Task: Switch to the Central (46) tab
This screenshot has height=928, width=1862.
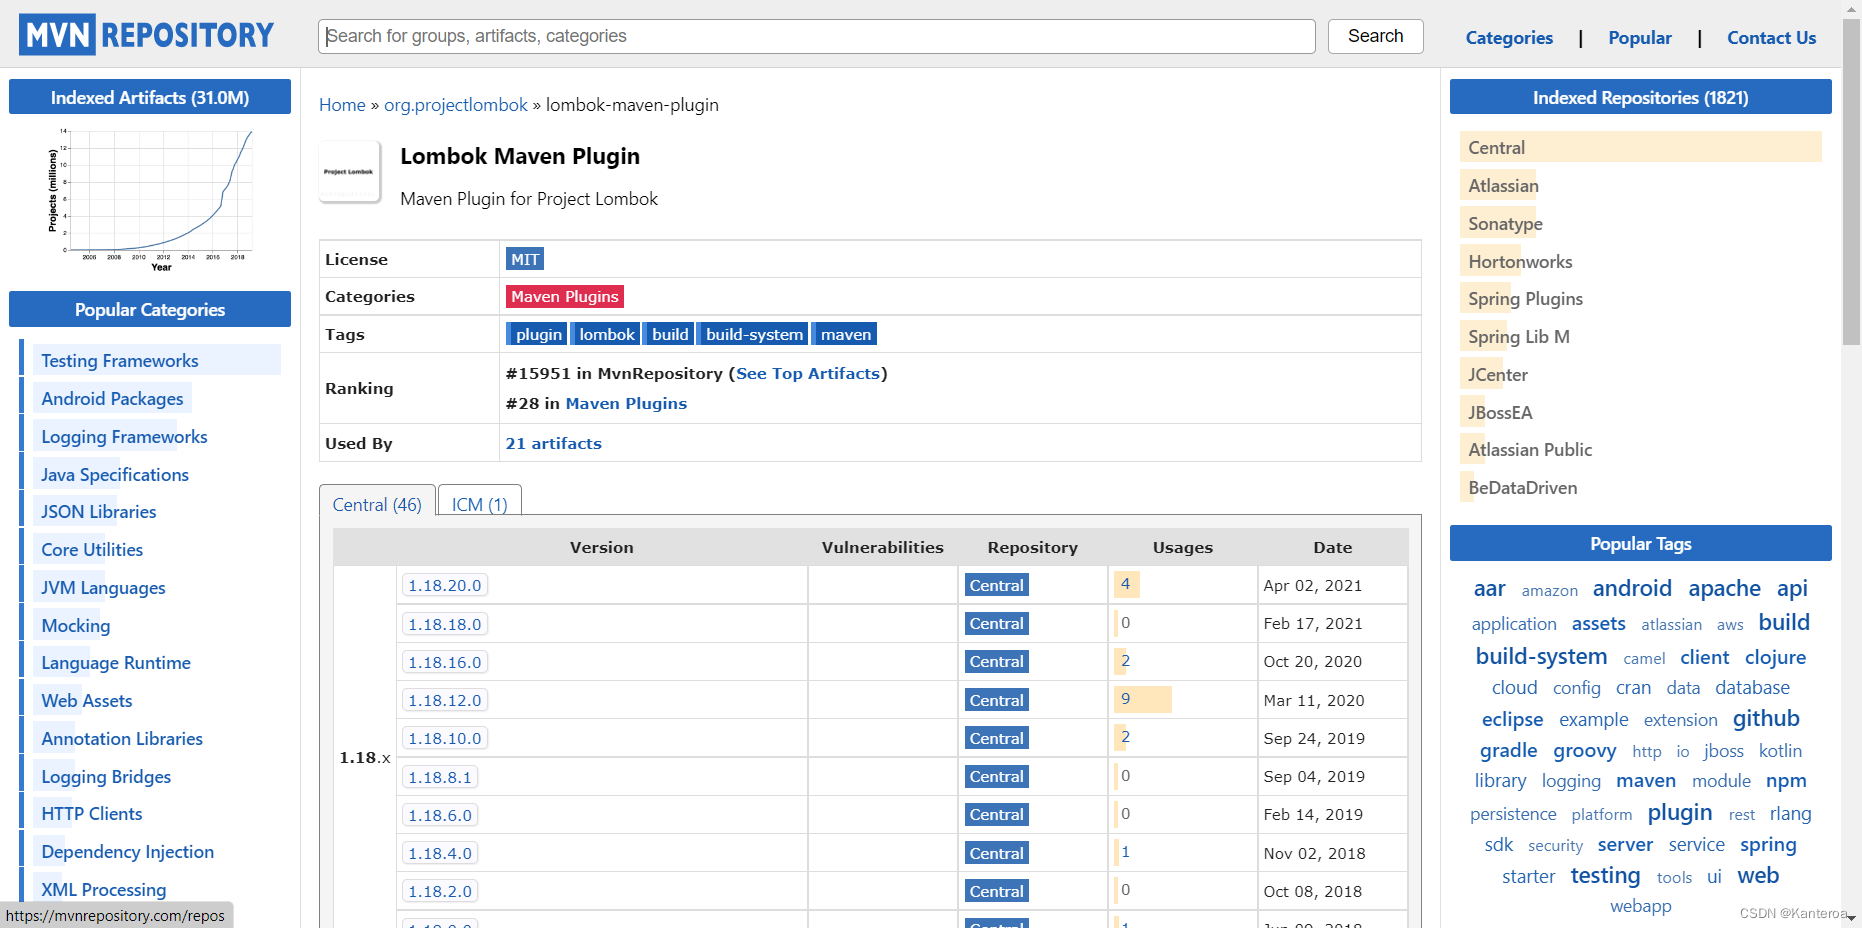Action: [377, 504]
